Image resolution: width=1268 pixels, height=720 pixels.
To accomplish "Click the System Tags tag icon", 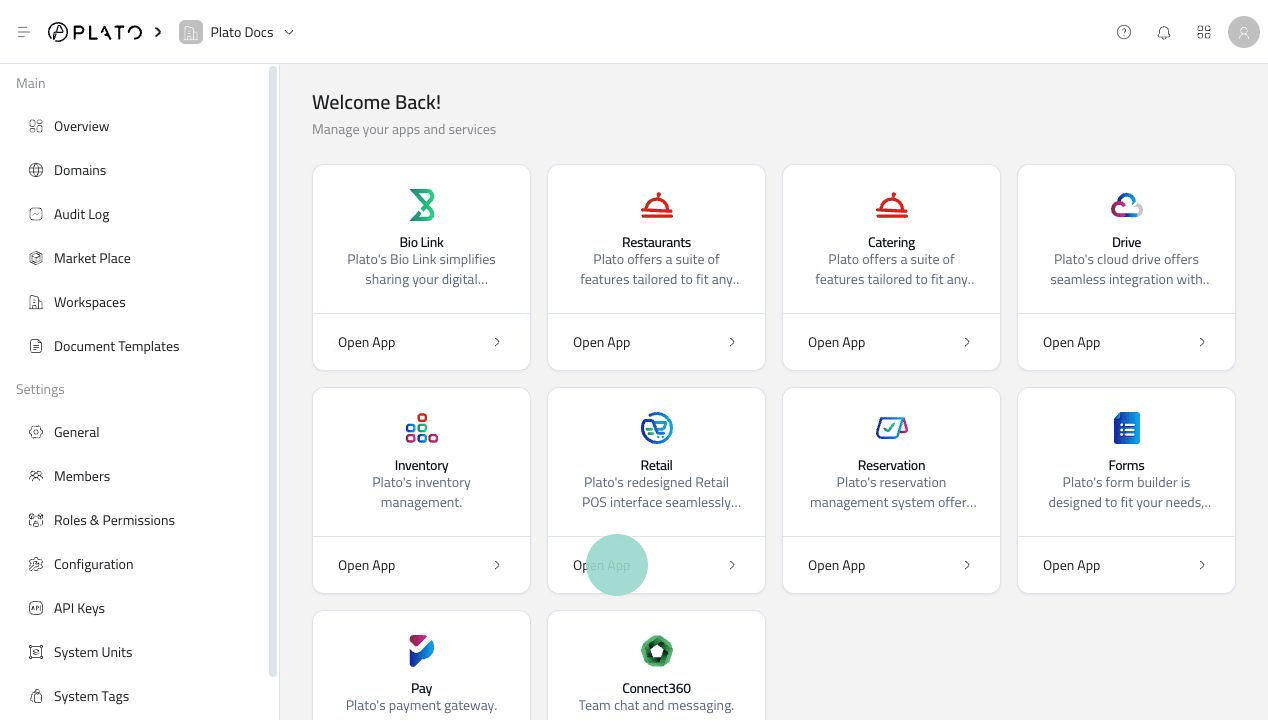I will pos(36,696).
